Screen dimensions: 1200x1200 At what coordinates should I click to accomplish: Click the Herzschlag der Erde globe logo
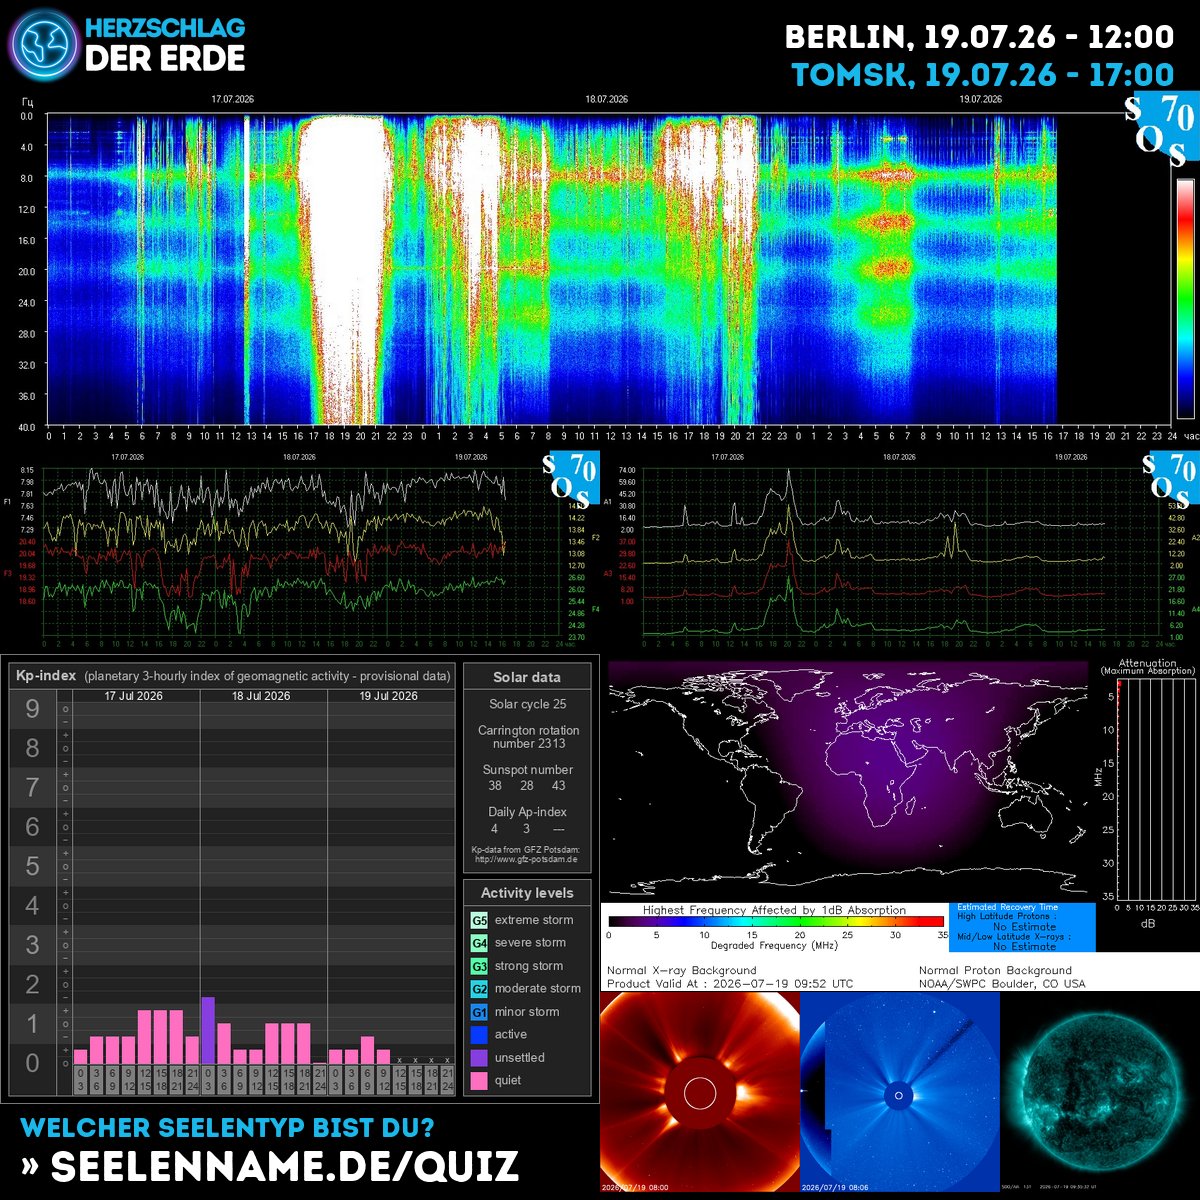point(42,42)
